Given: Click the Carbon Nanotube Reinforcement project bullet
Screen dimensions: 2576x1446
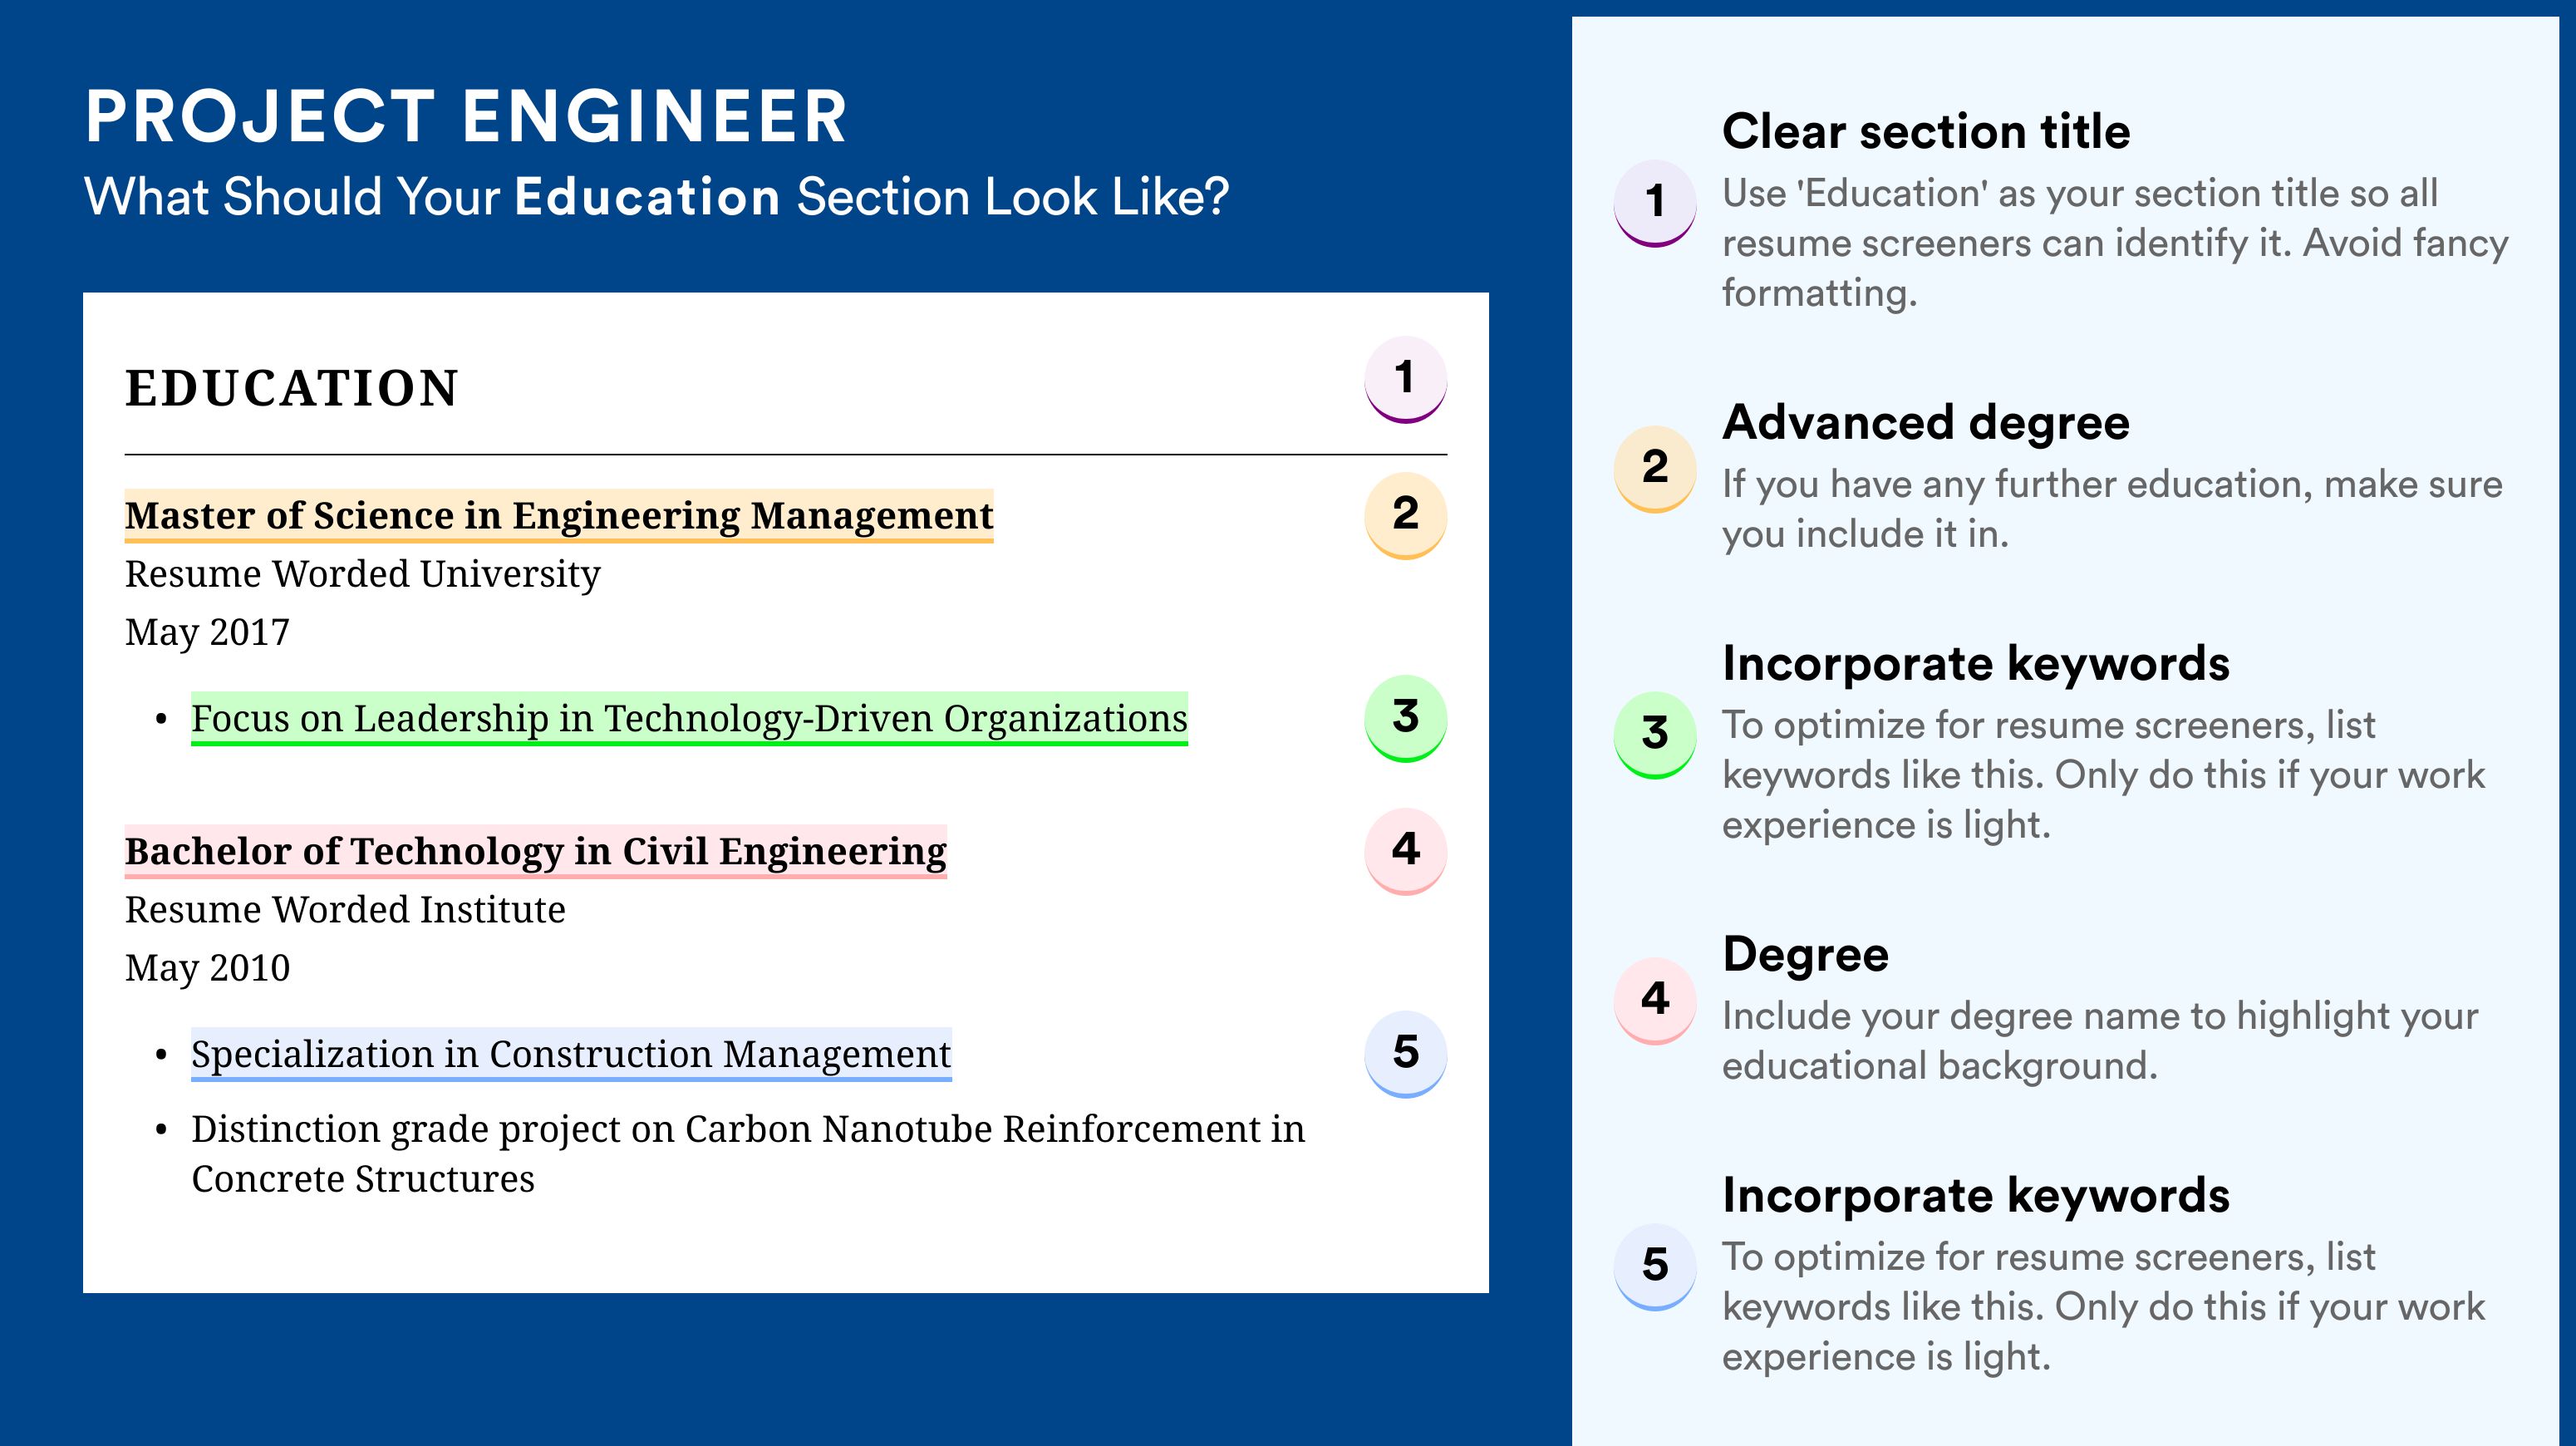Looking at the screenshot, I should [748, 1153].
